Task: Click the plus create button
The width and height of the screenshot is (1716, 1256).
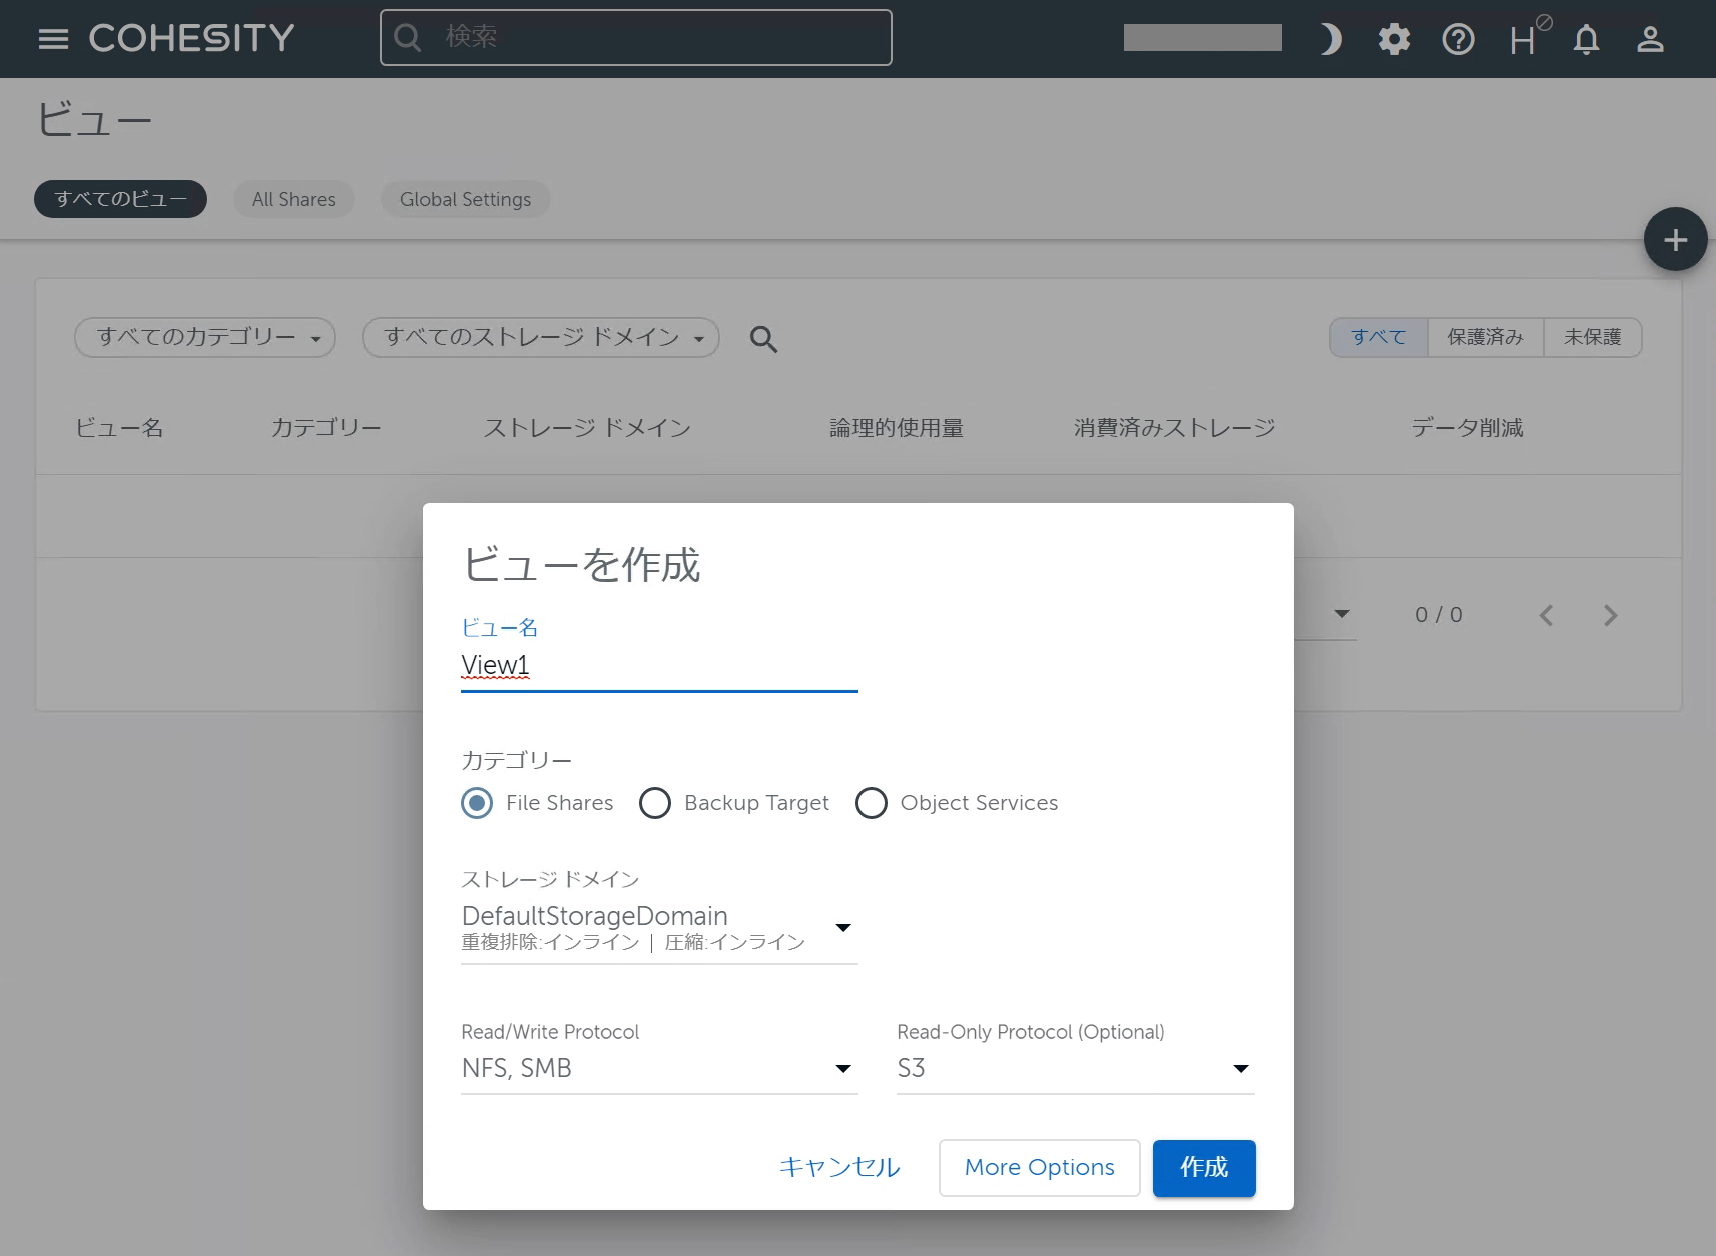Action: [1675, 239]
